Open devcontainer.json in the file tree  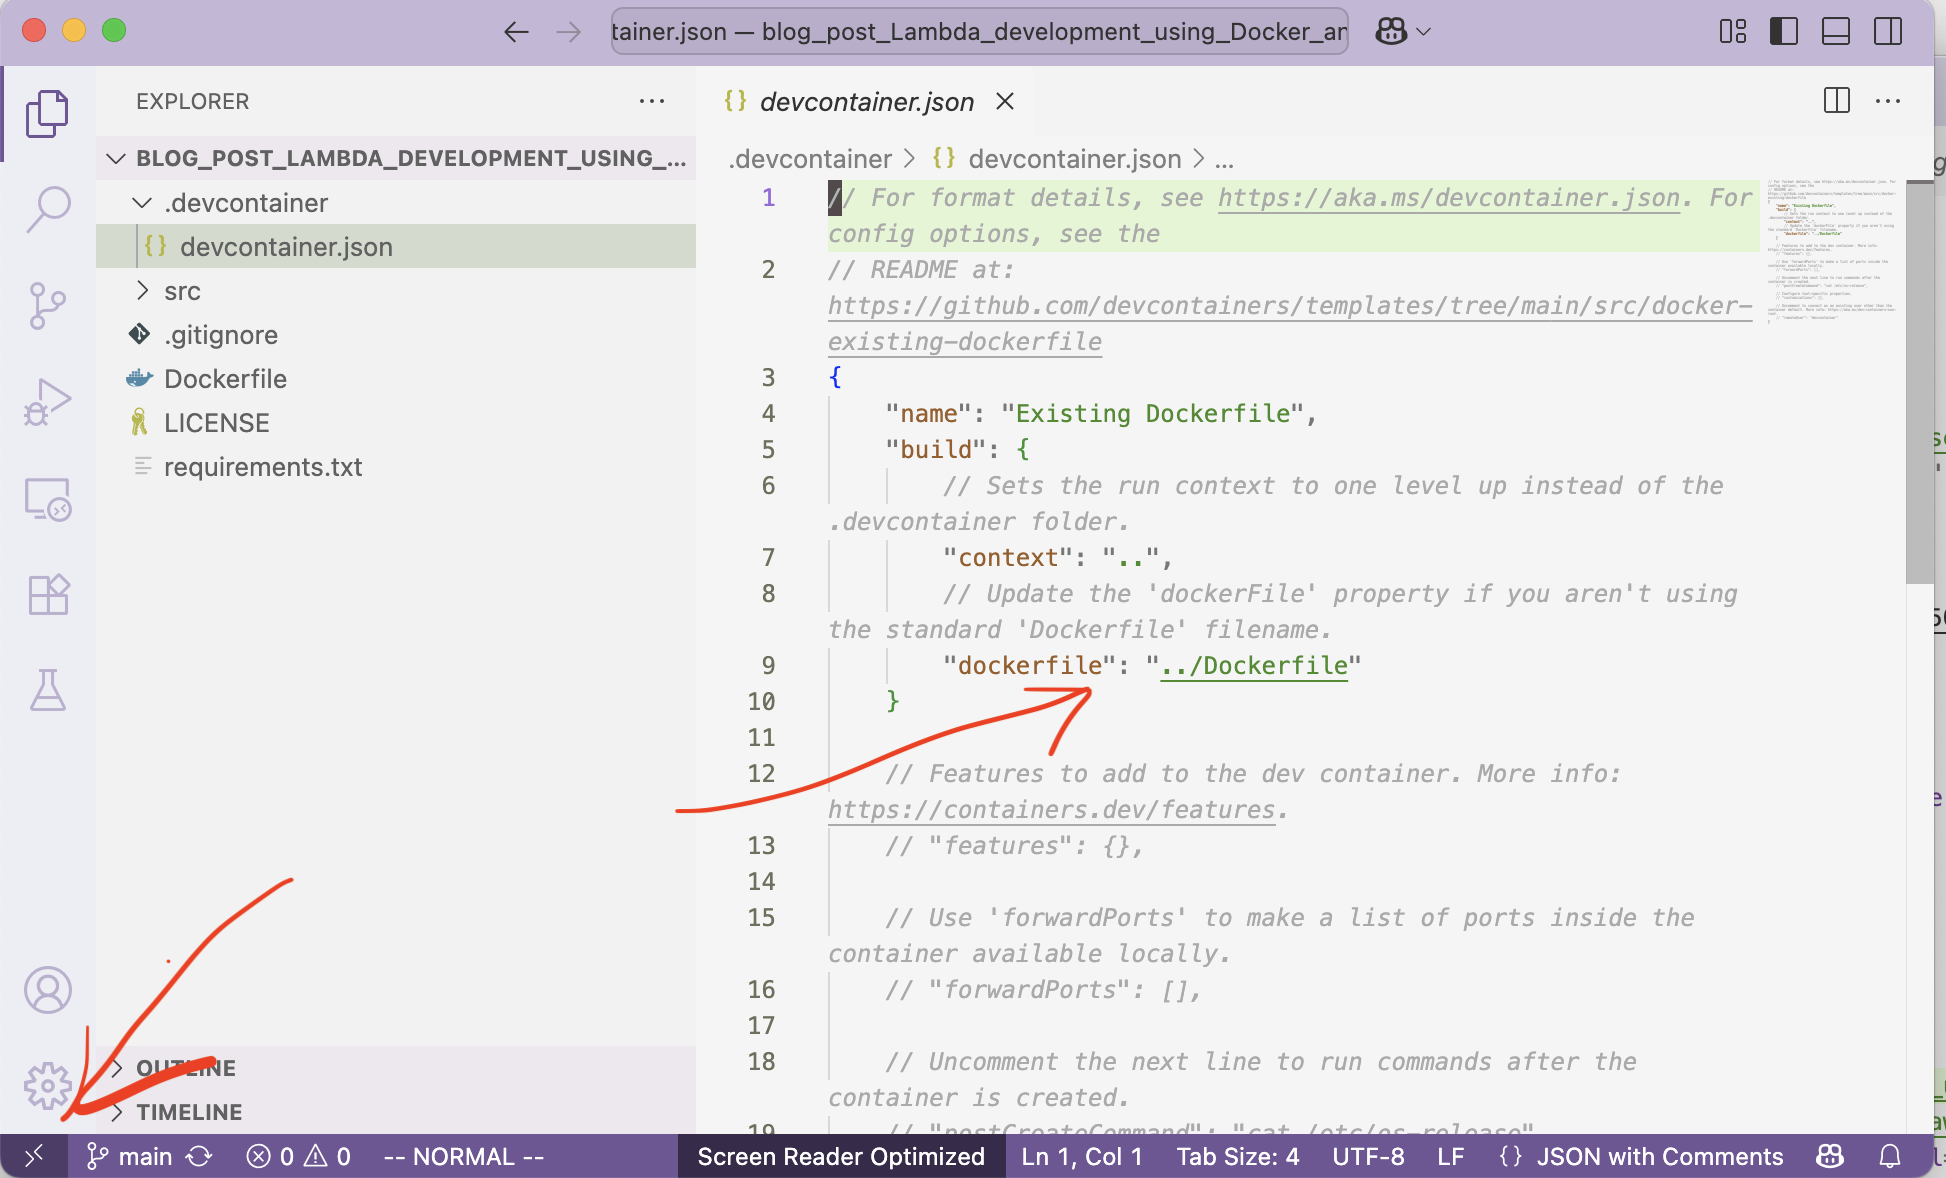point(396,247)
